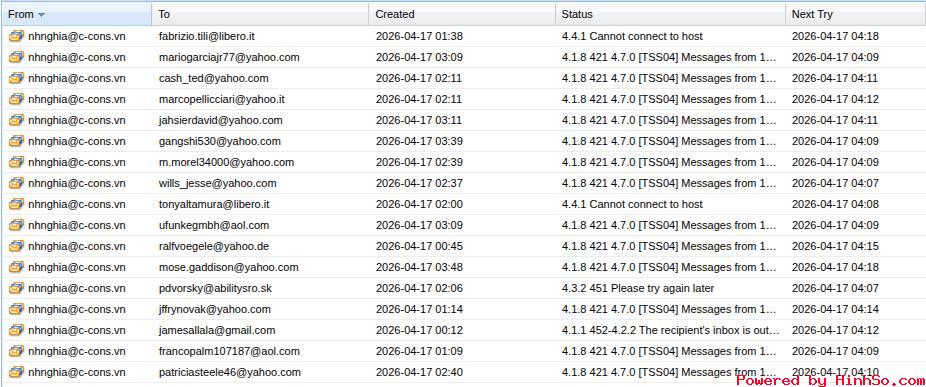Click mail icon for patriciasteele46@yahoo.com row
Image resolution: width=926 pixels, height=387 pixels.
point(17,372)
